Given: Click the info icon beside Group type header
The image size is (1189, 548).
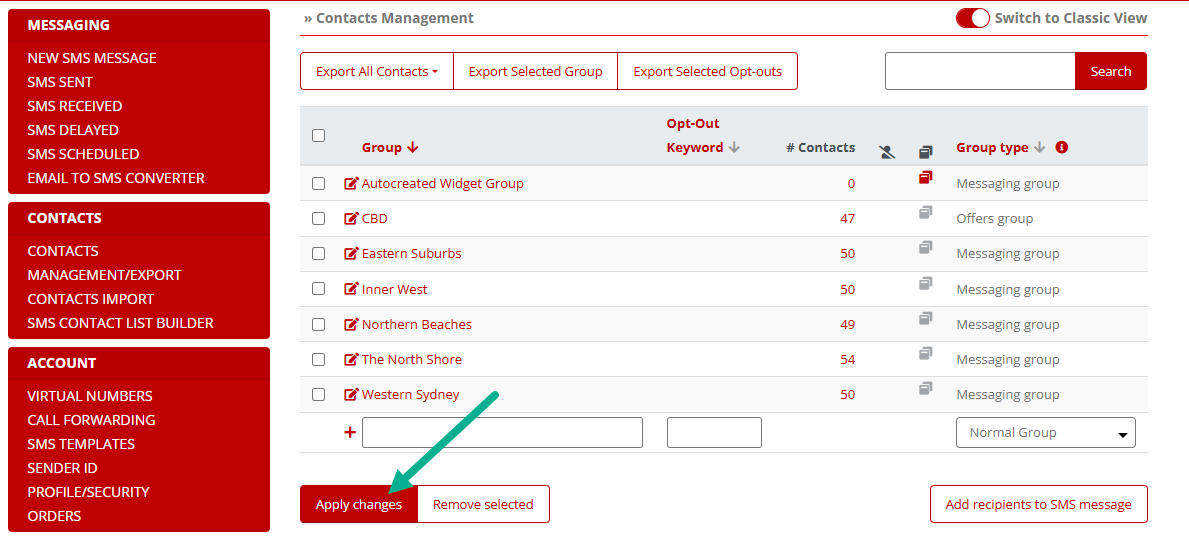Looking at the screenshot, I should 1062,147.
